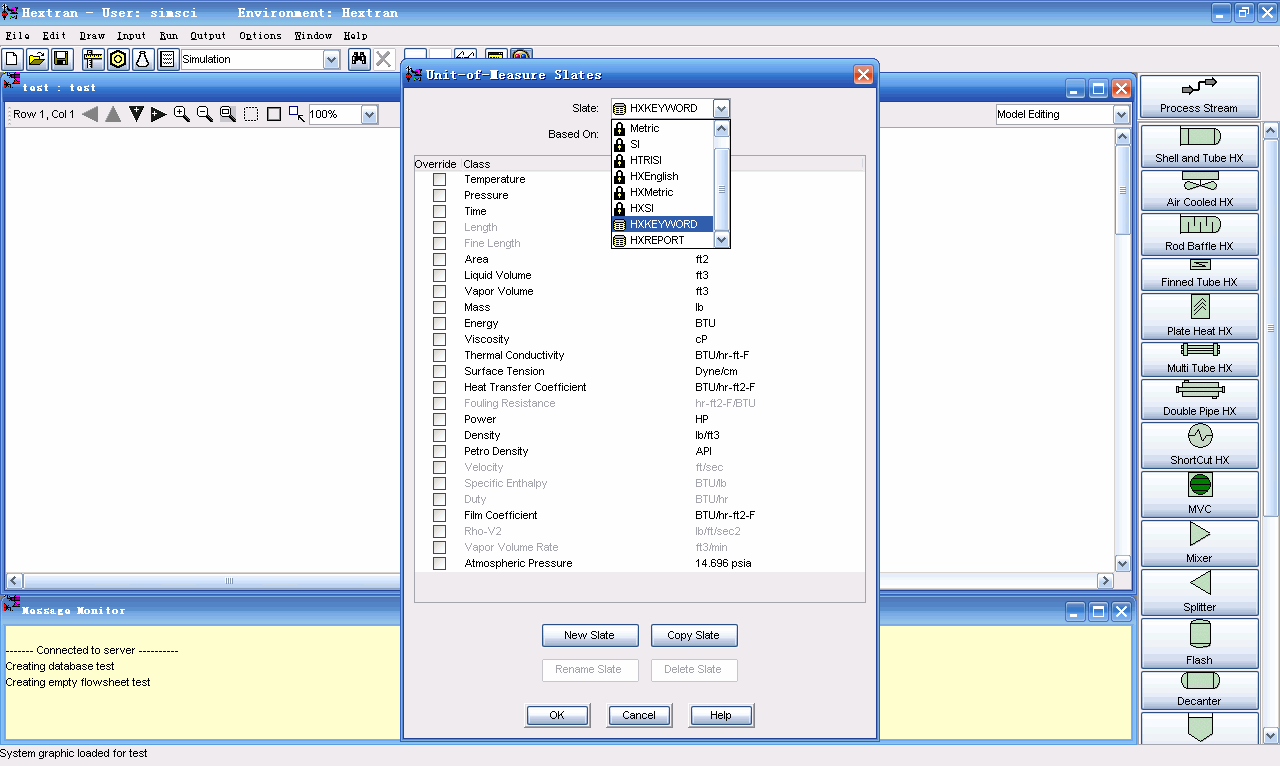Click the flowsheet horizontal scrollbar thumb

[x=230, y=580]
